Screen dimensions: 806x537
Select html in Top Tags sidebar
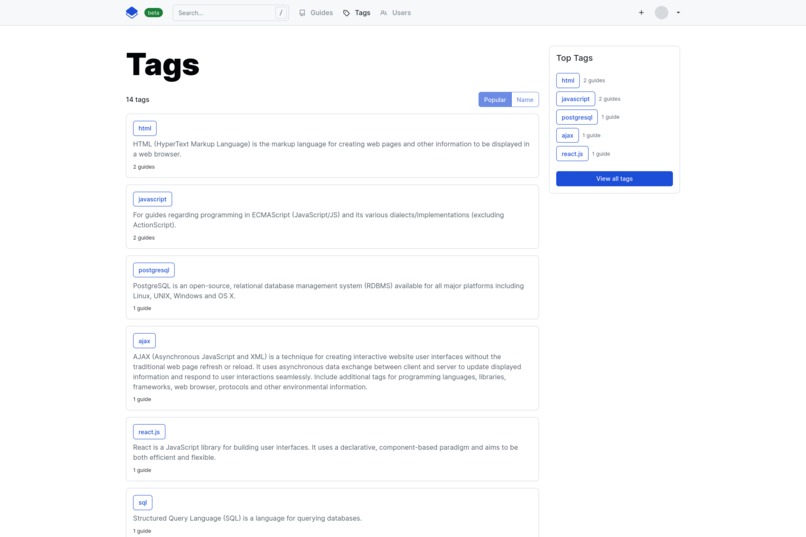[x=568, y=81]
